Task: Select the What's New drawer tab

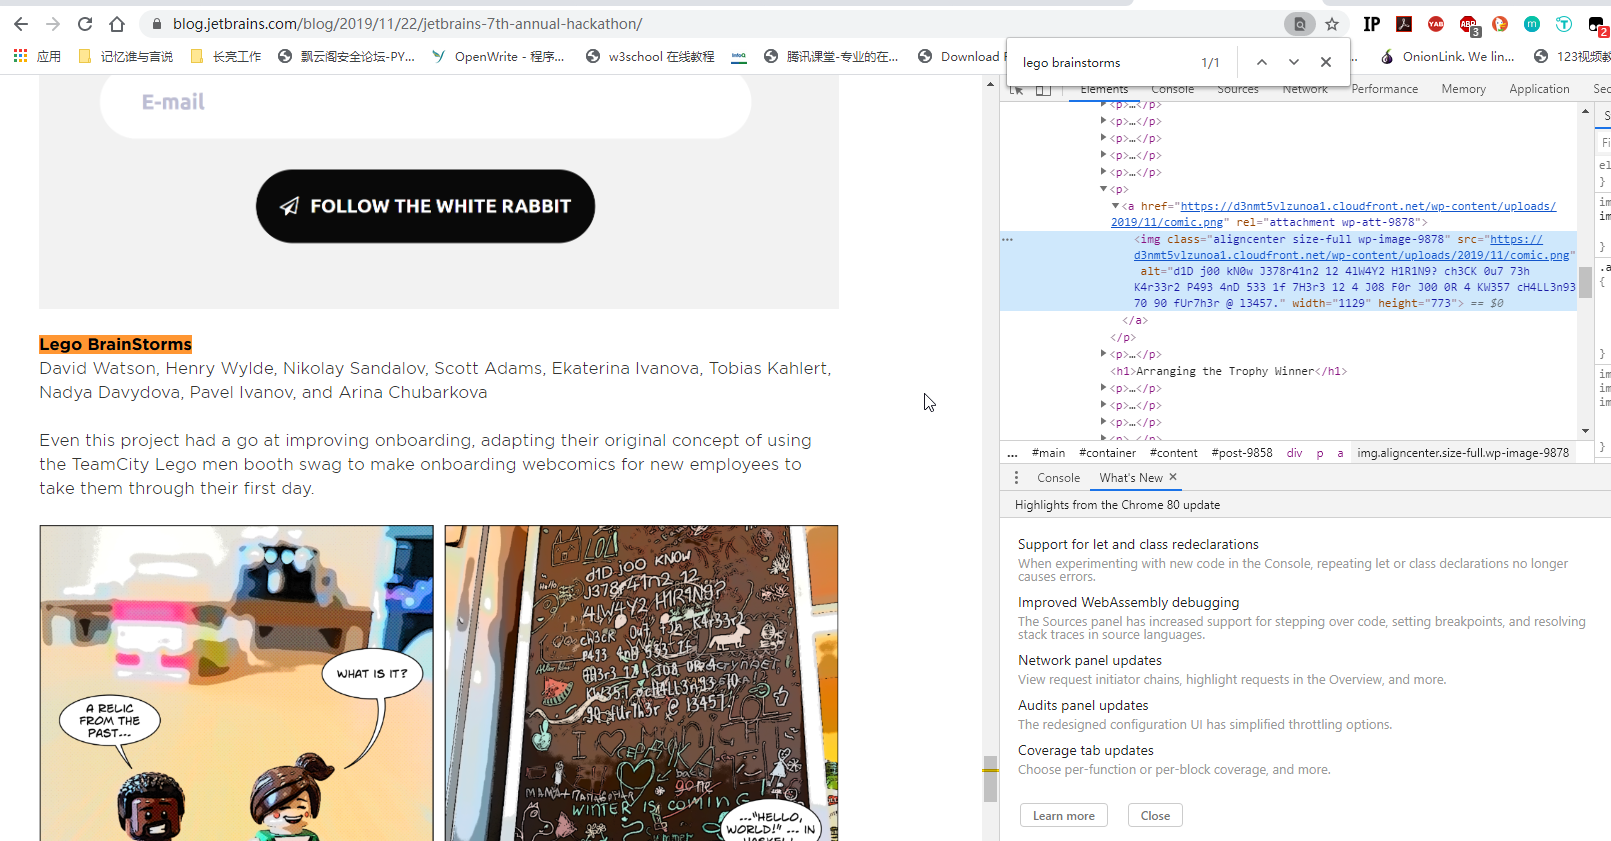Action: 1131,478
